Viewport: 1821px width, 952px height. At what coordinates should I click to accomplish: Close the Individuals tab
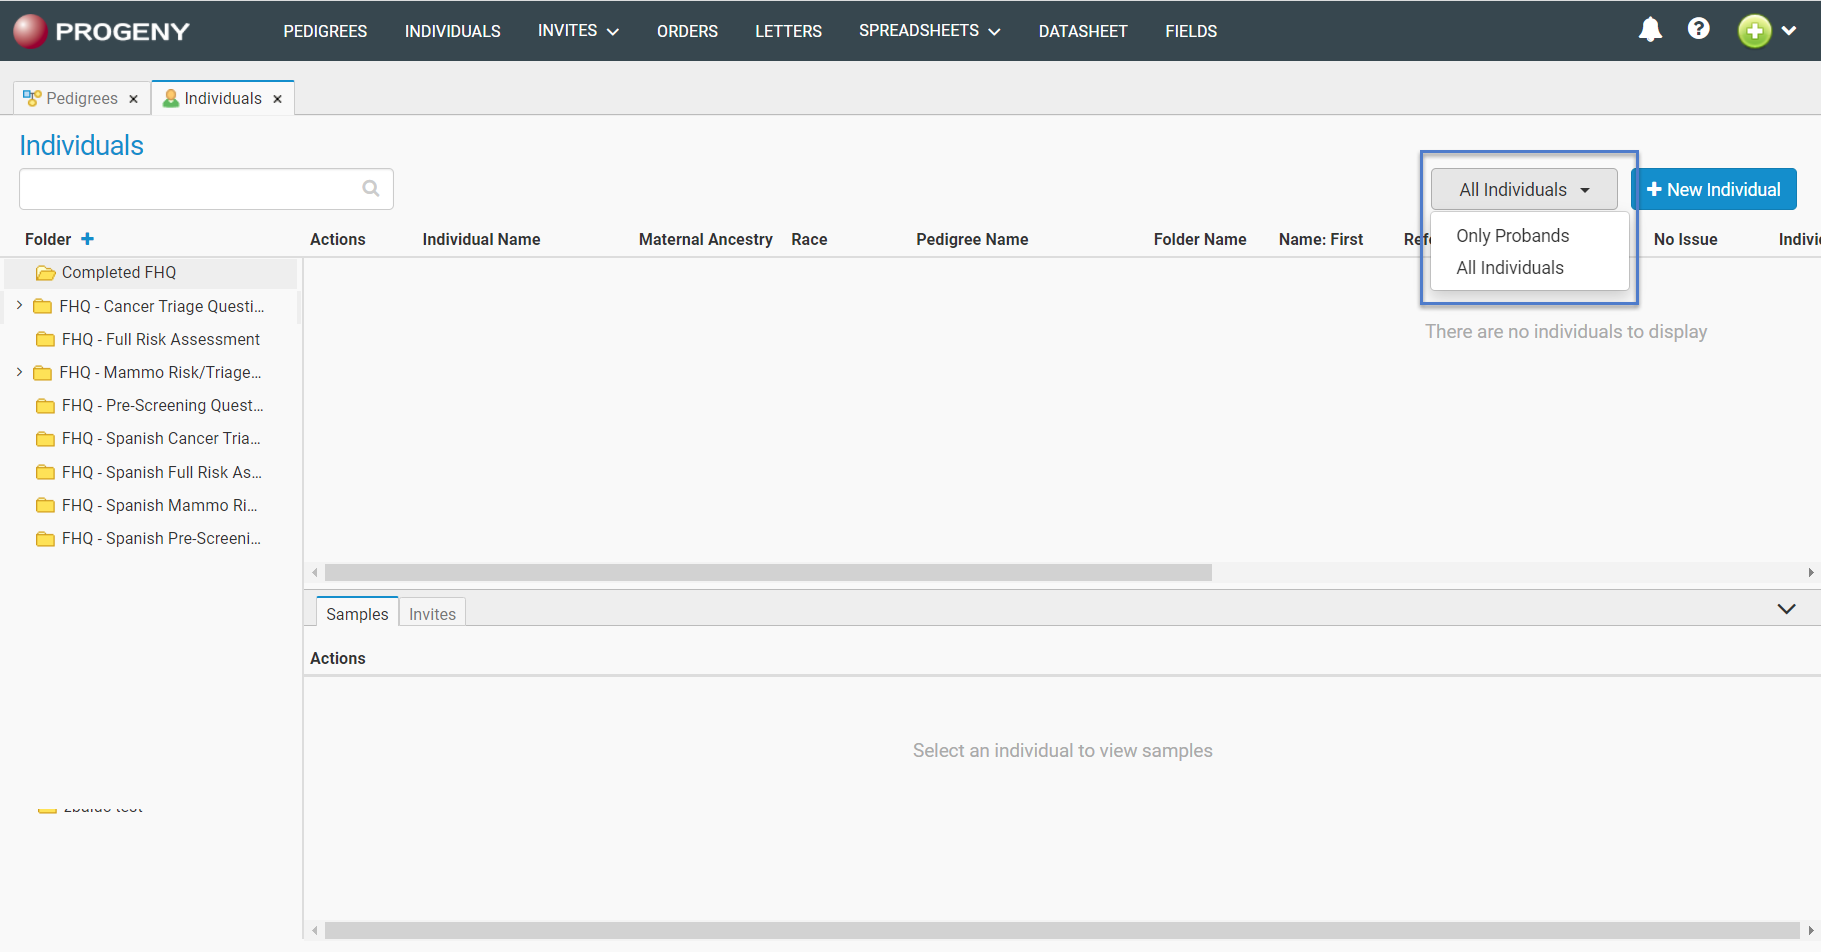(277, 99)
